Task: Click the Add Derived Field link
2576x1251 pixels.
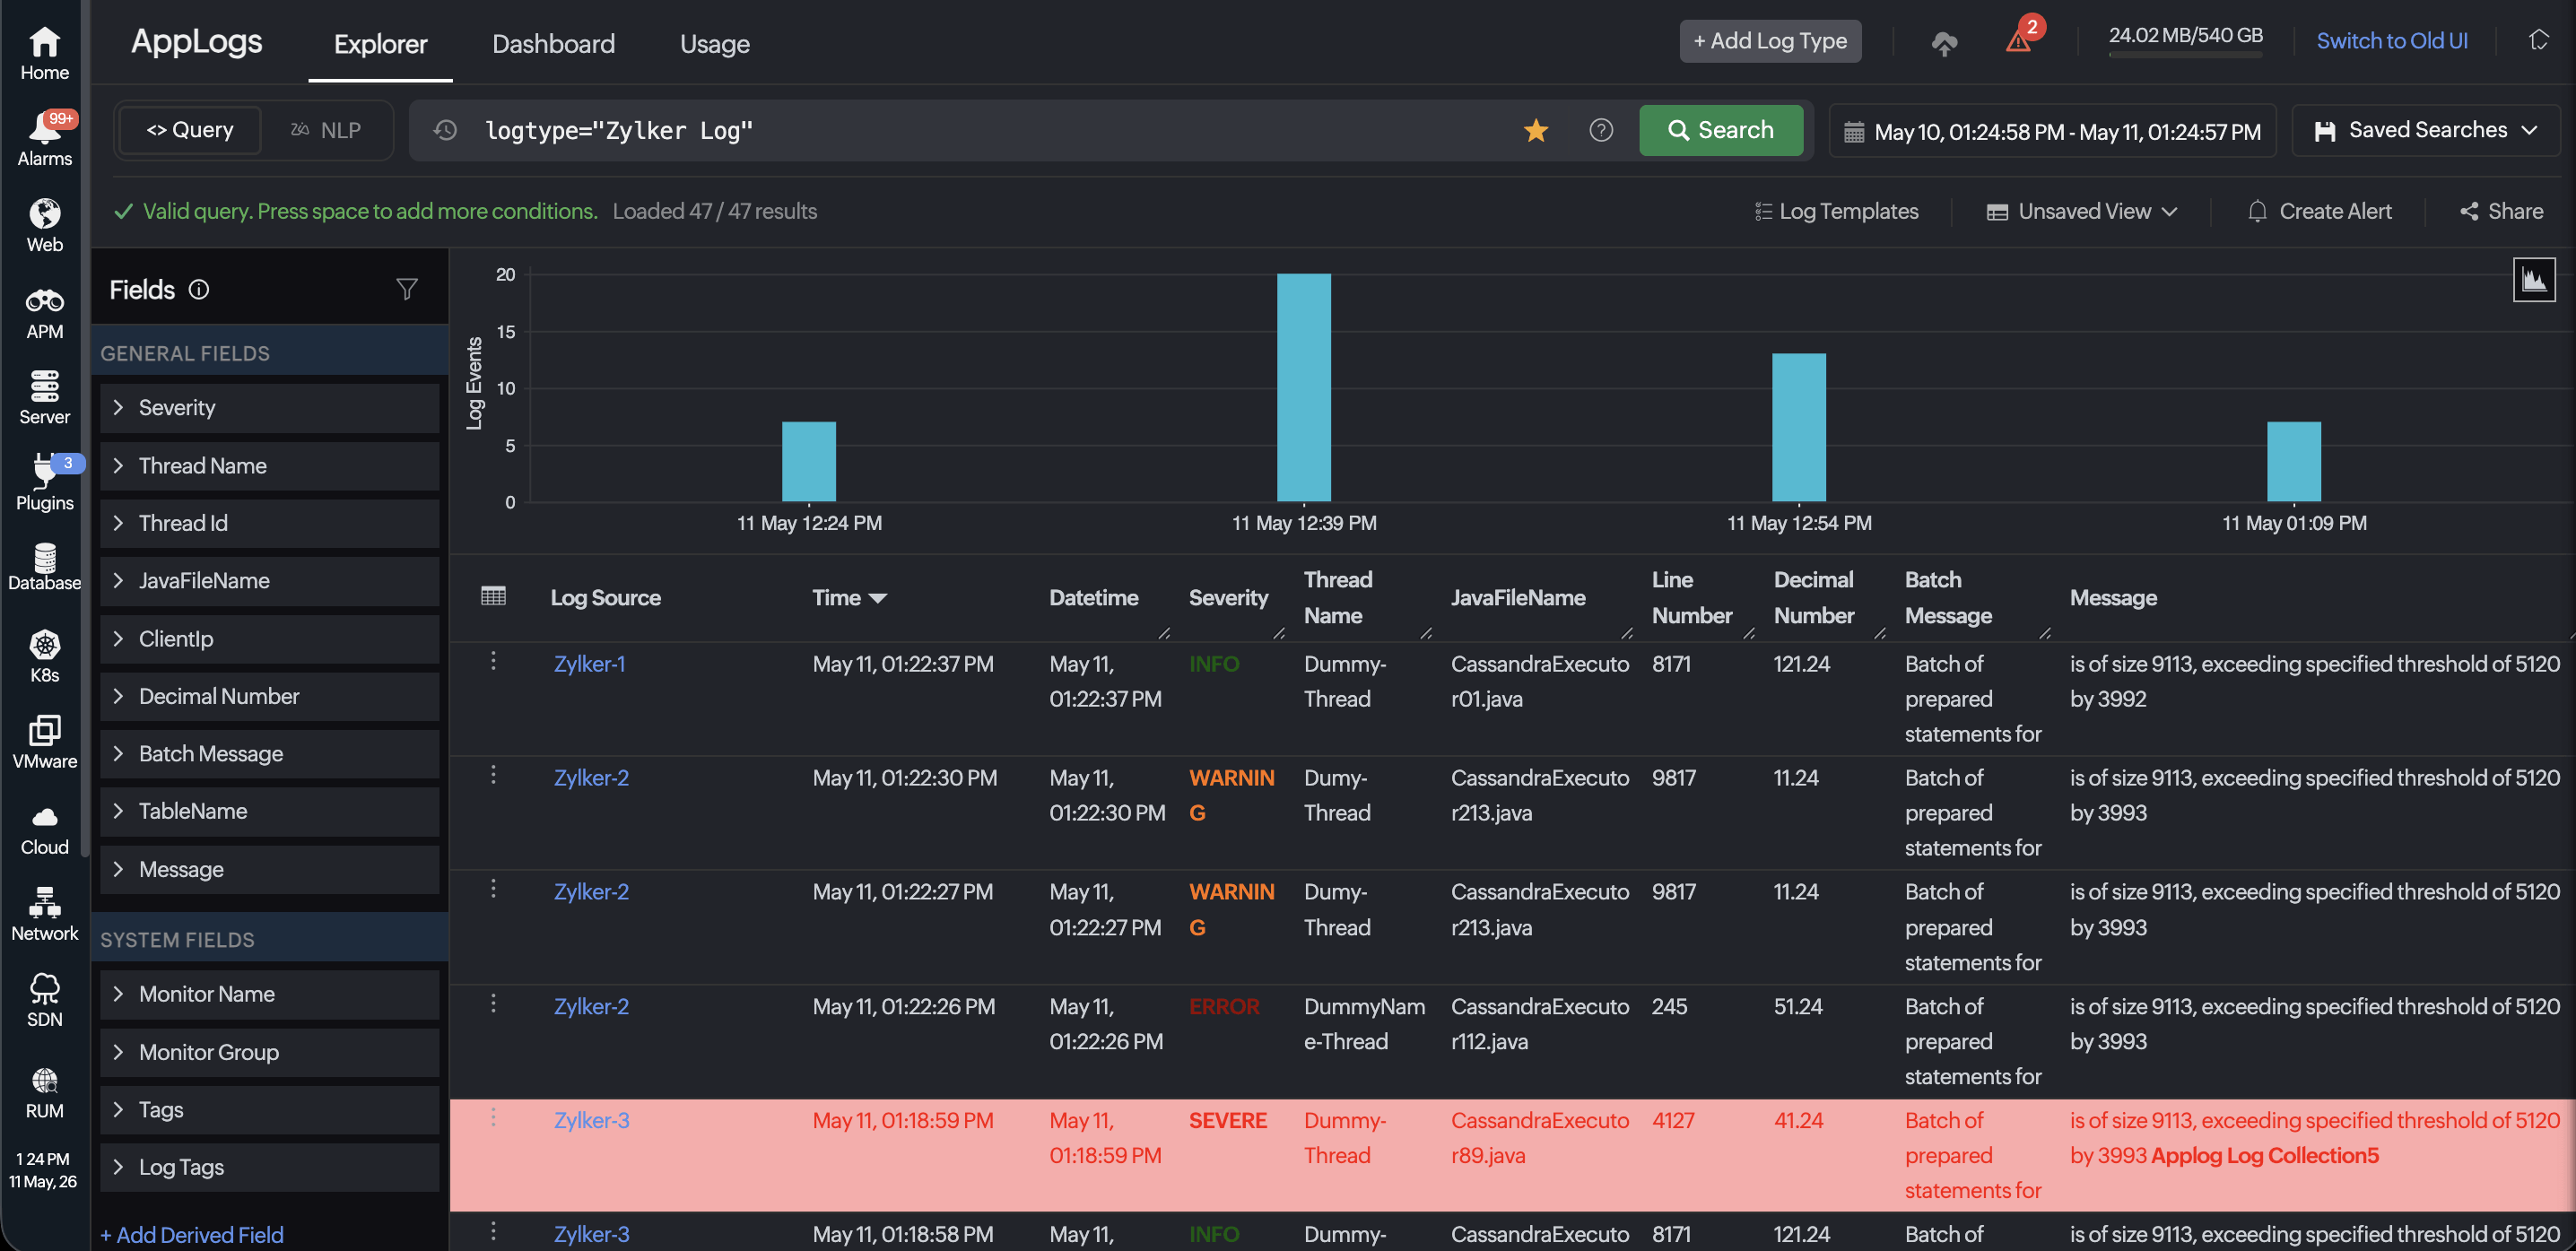Action: tap(192, 1235)
